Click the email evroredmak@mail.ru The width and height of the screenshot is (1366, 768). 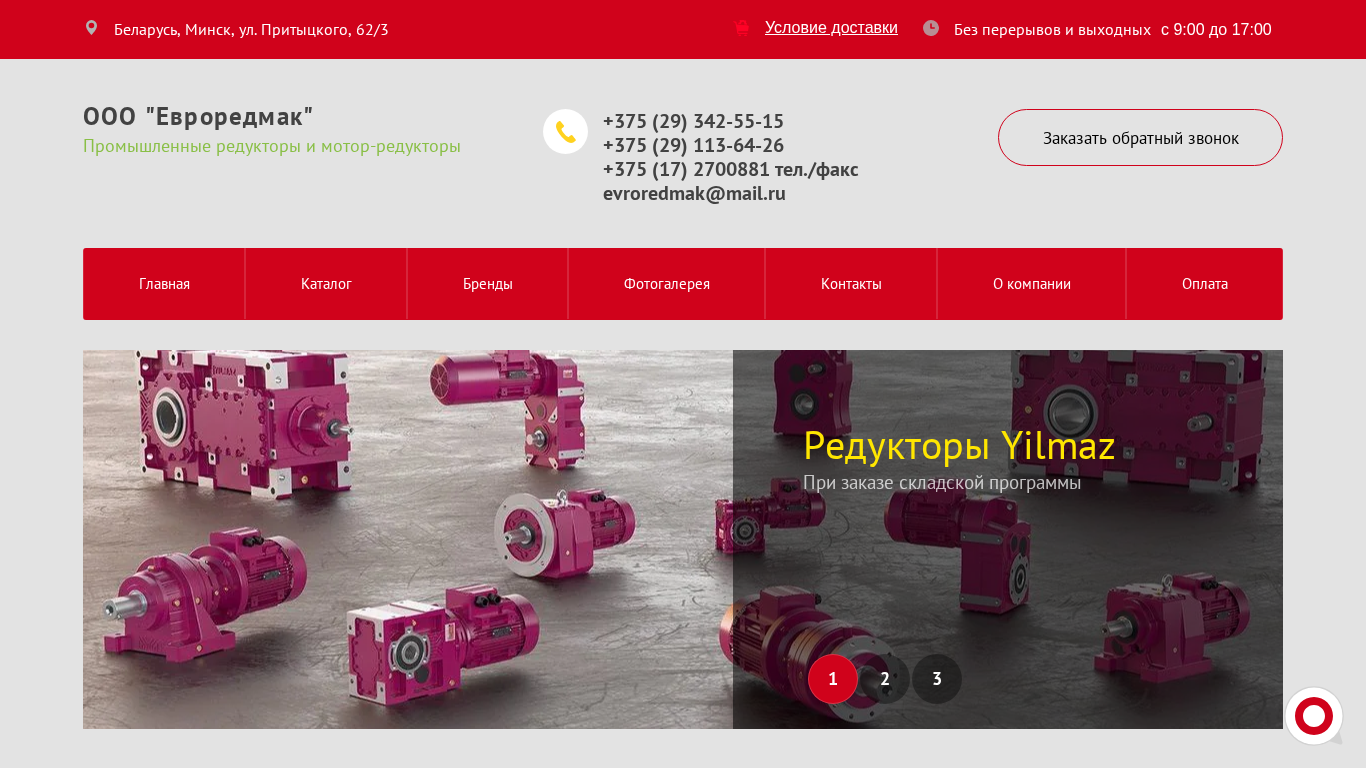tap(694, 193)
